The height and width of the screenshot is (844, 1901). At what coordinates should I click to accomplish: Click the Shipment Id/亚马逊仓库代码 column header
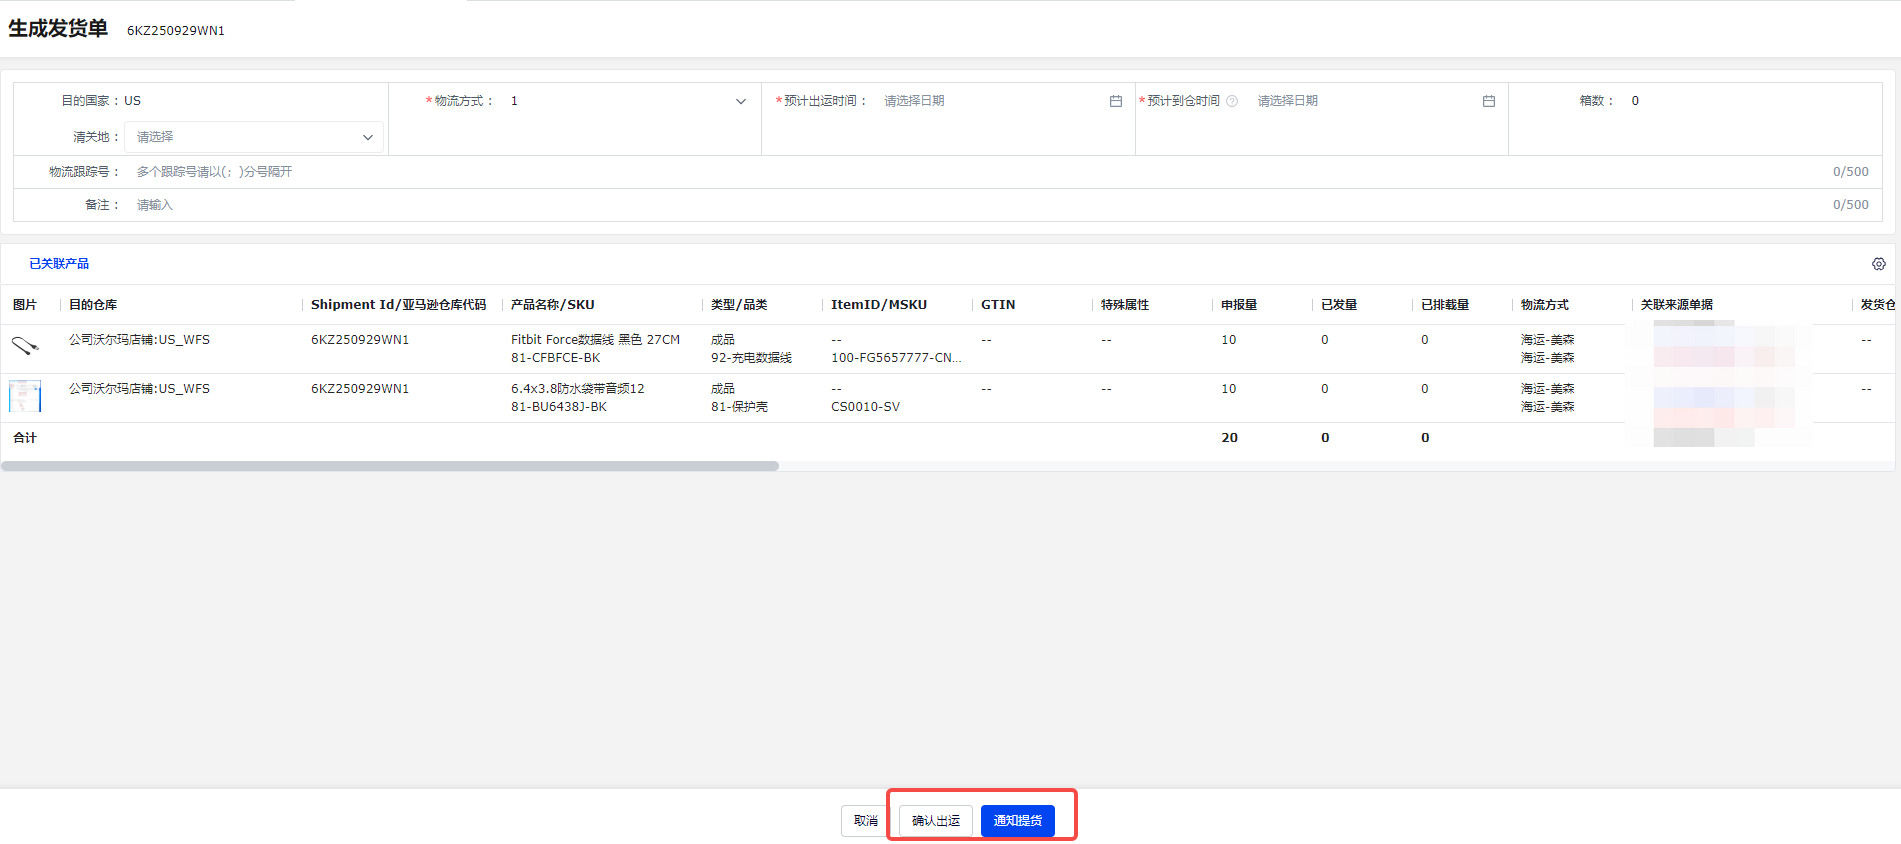pos(399,305)
